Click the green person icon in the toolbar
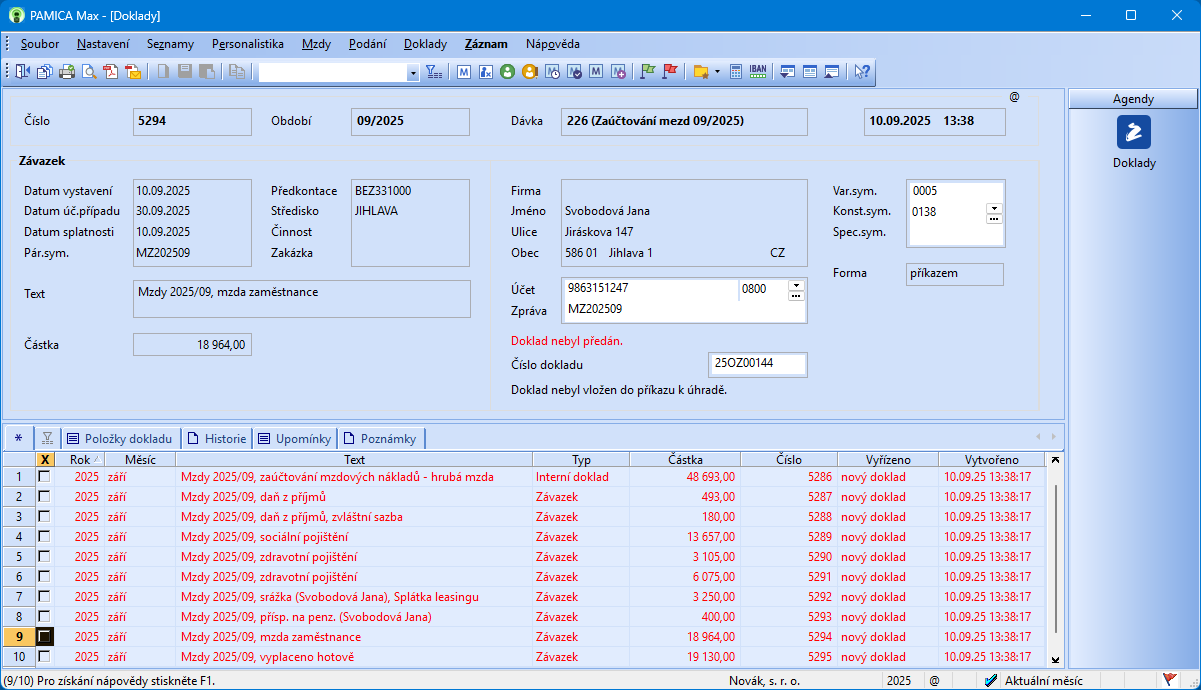 click(507, 72)
